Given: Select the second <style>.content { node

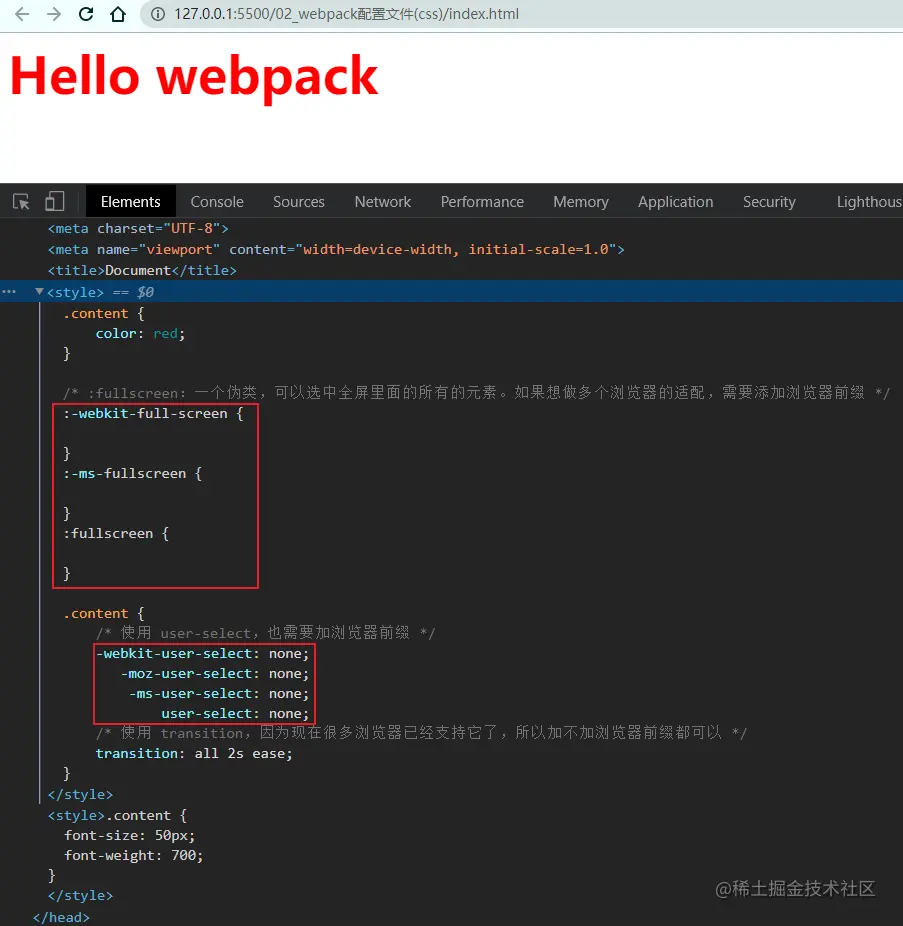Looking at the screenshot, I should (118, 816).
